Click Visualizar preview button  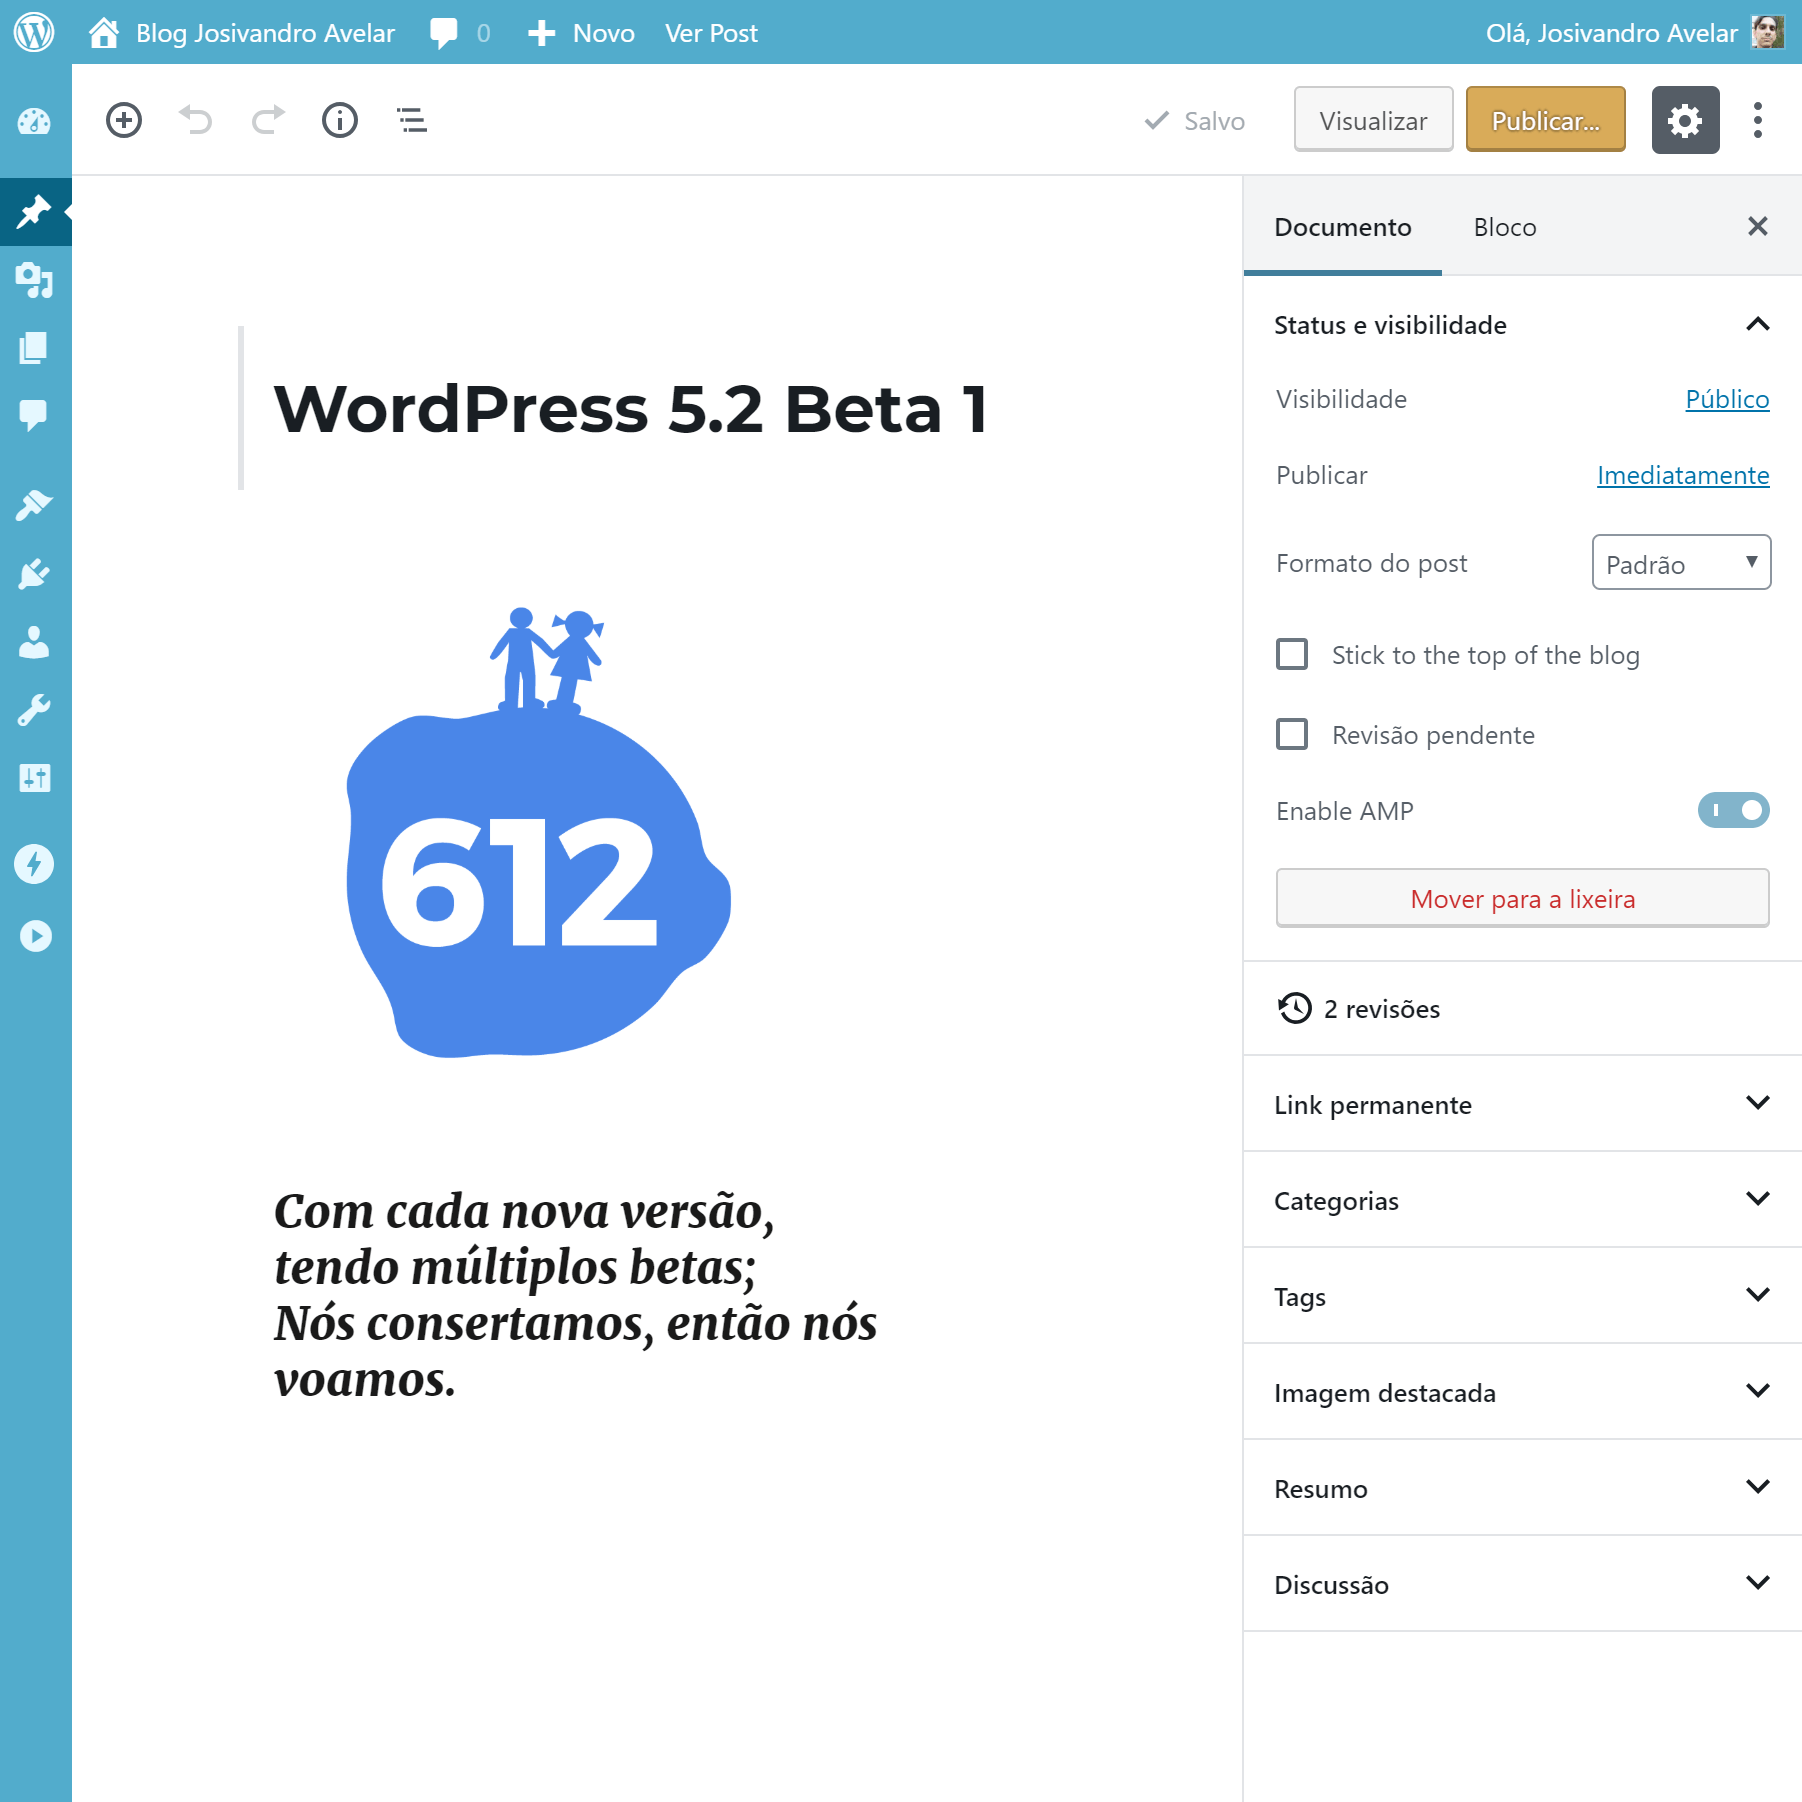[1373, 120]
